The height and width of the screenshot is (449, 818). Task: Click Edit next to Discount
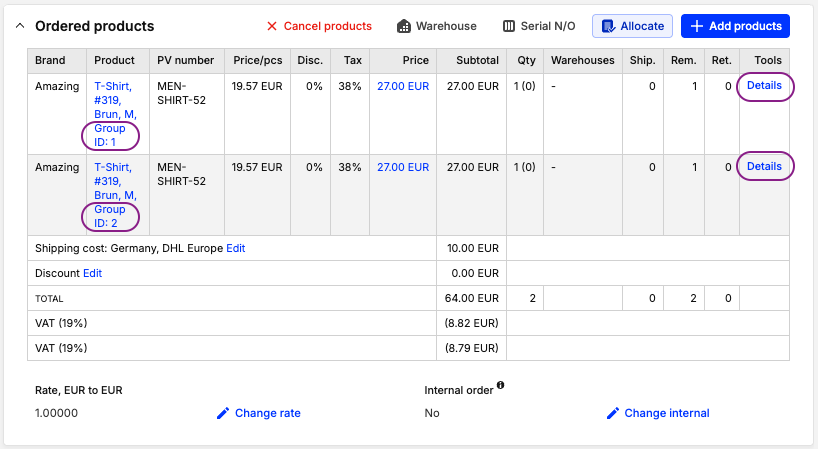pyautogui.click(x=92, y=273)
